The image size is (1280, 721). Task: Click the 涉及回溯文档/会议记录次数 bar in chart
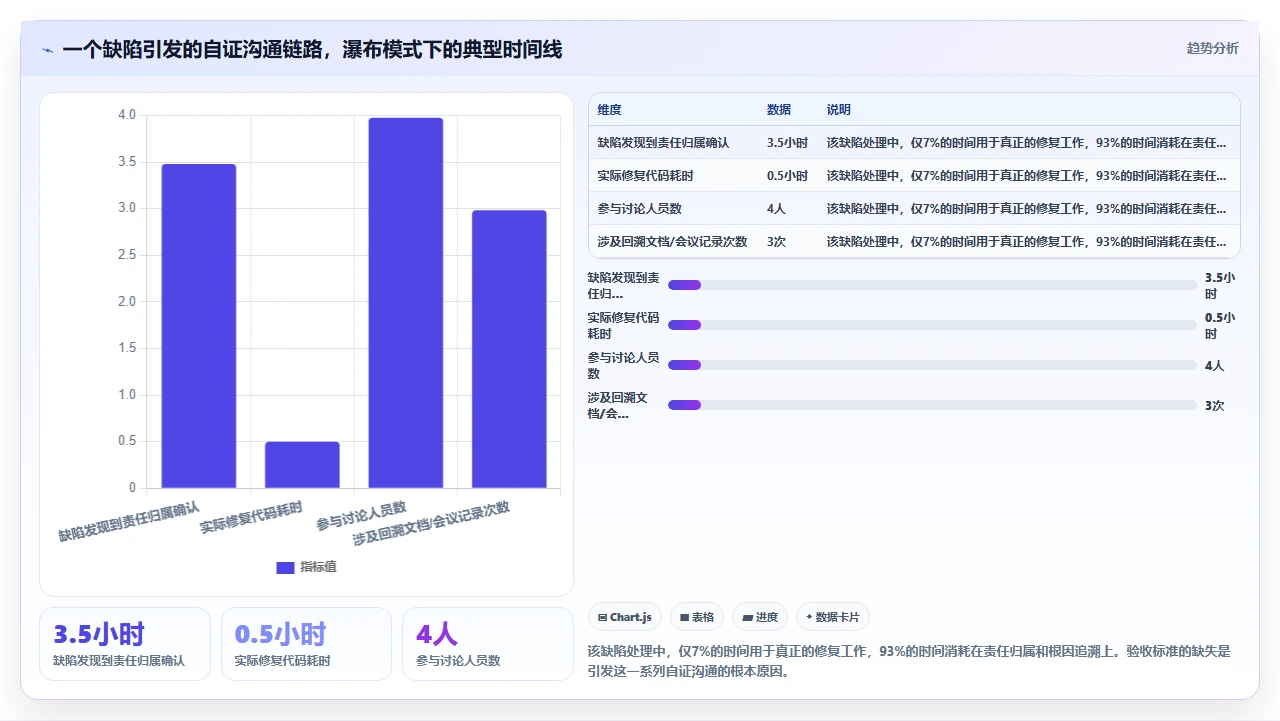(x=509, y=349)
